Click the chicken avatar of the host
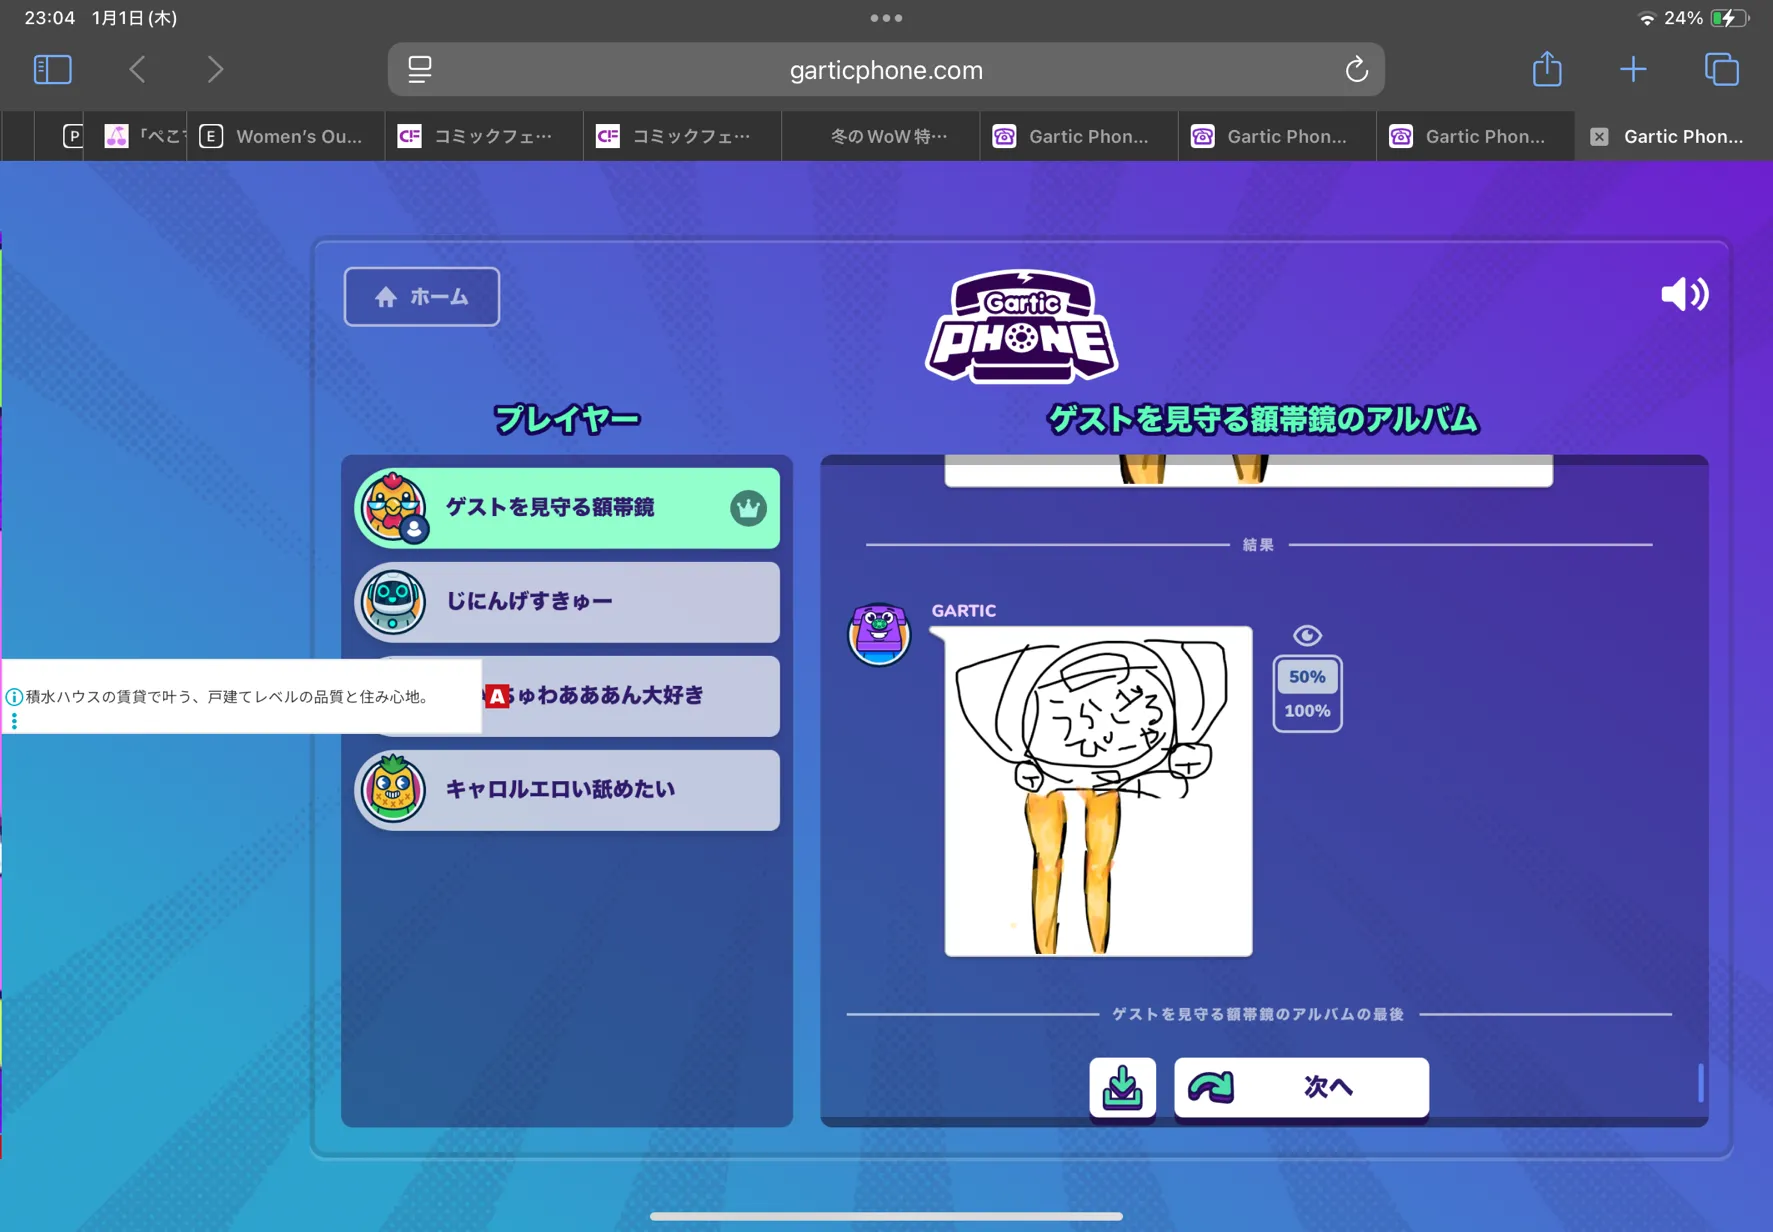Viewport: 1773px width, 1232px height. point(393,507)
